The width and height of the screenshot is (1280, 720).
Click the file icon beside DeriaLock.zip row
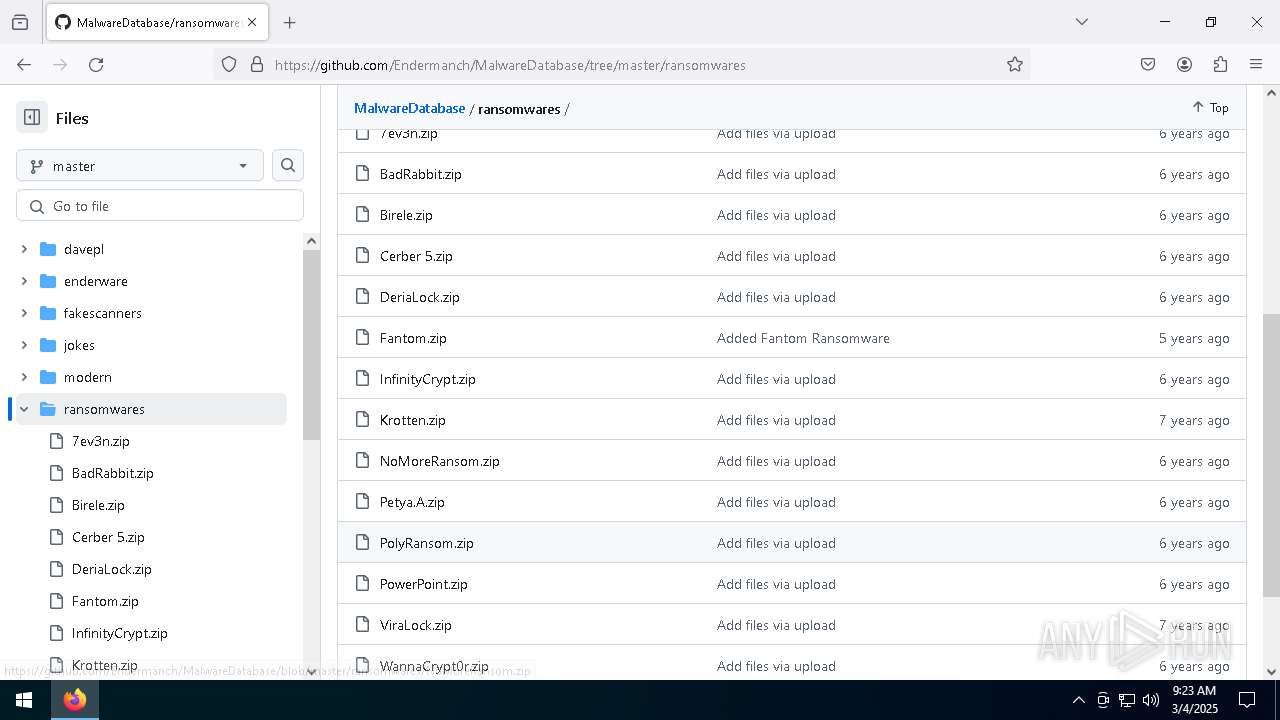(362, 297)
